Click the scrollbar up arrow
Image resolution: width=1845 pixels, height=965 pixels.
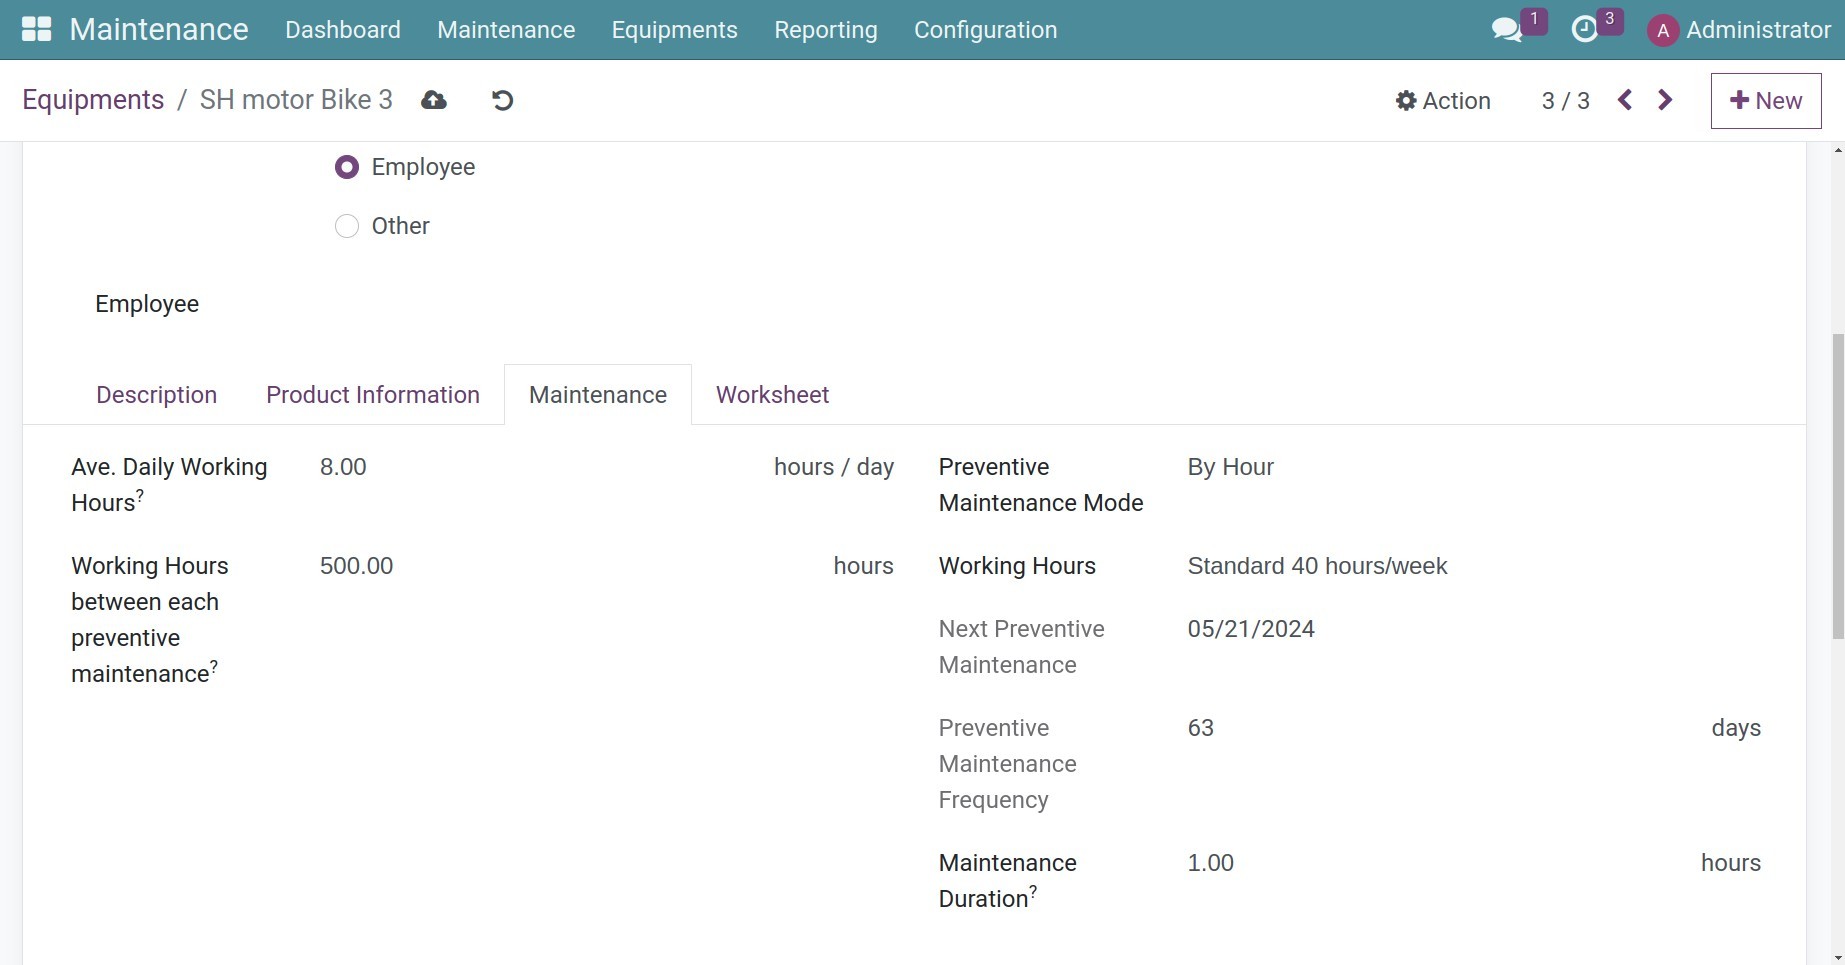1838,150
